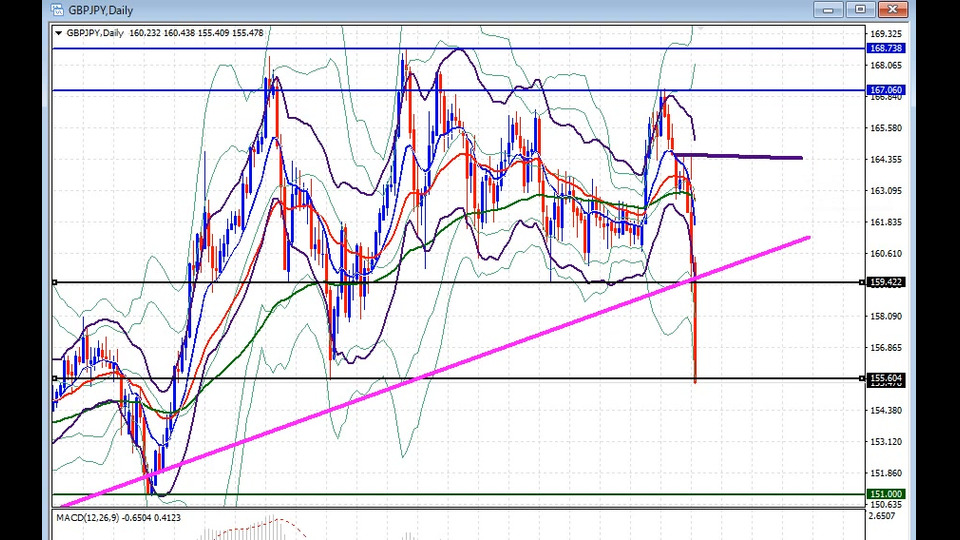
Task: Click the 151.860 price axis value
Action: pyautogui.click(x=886, y=473)
